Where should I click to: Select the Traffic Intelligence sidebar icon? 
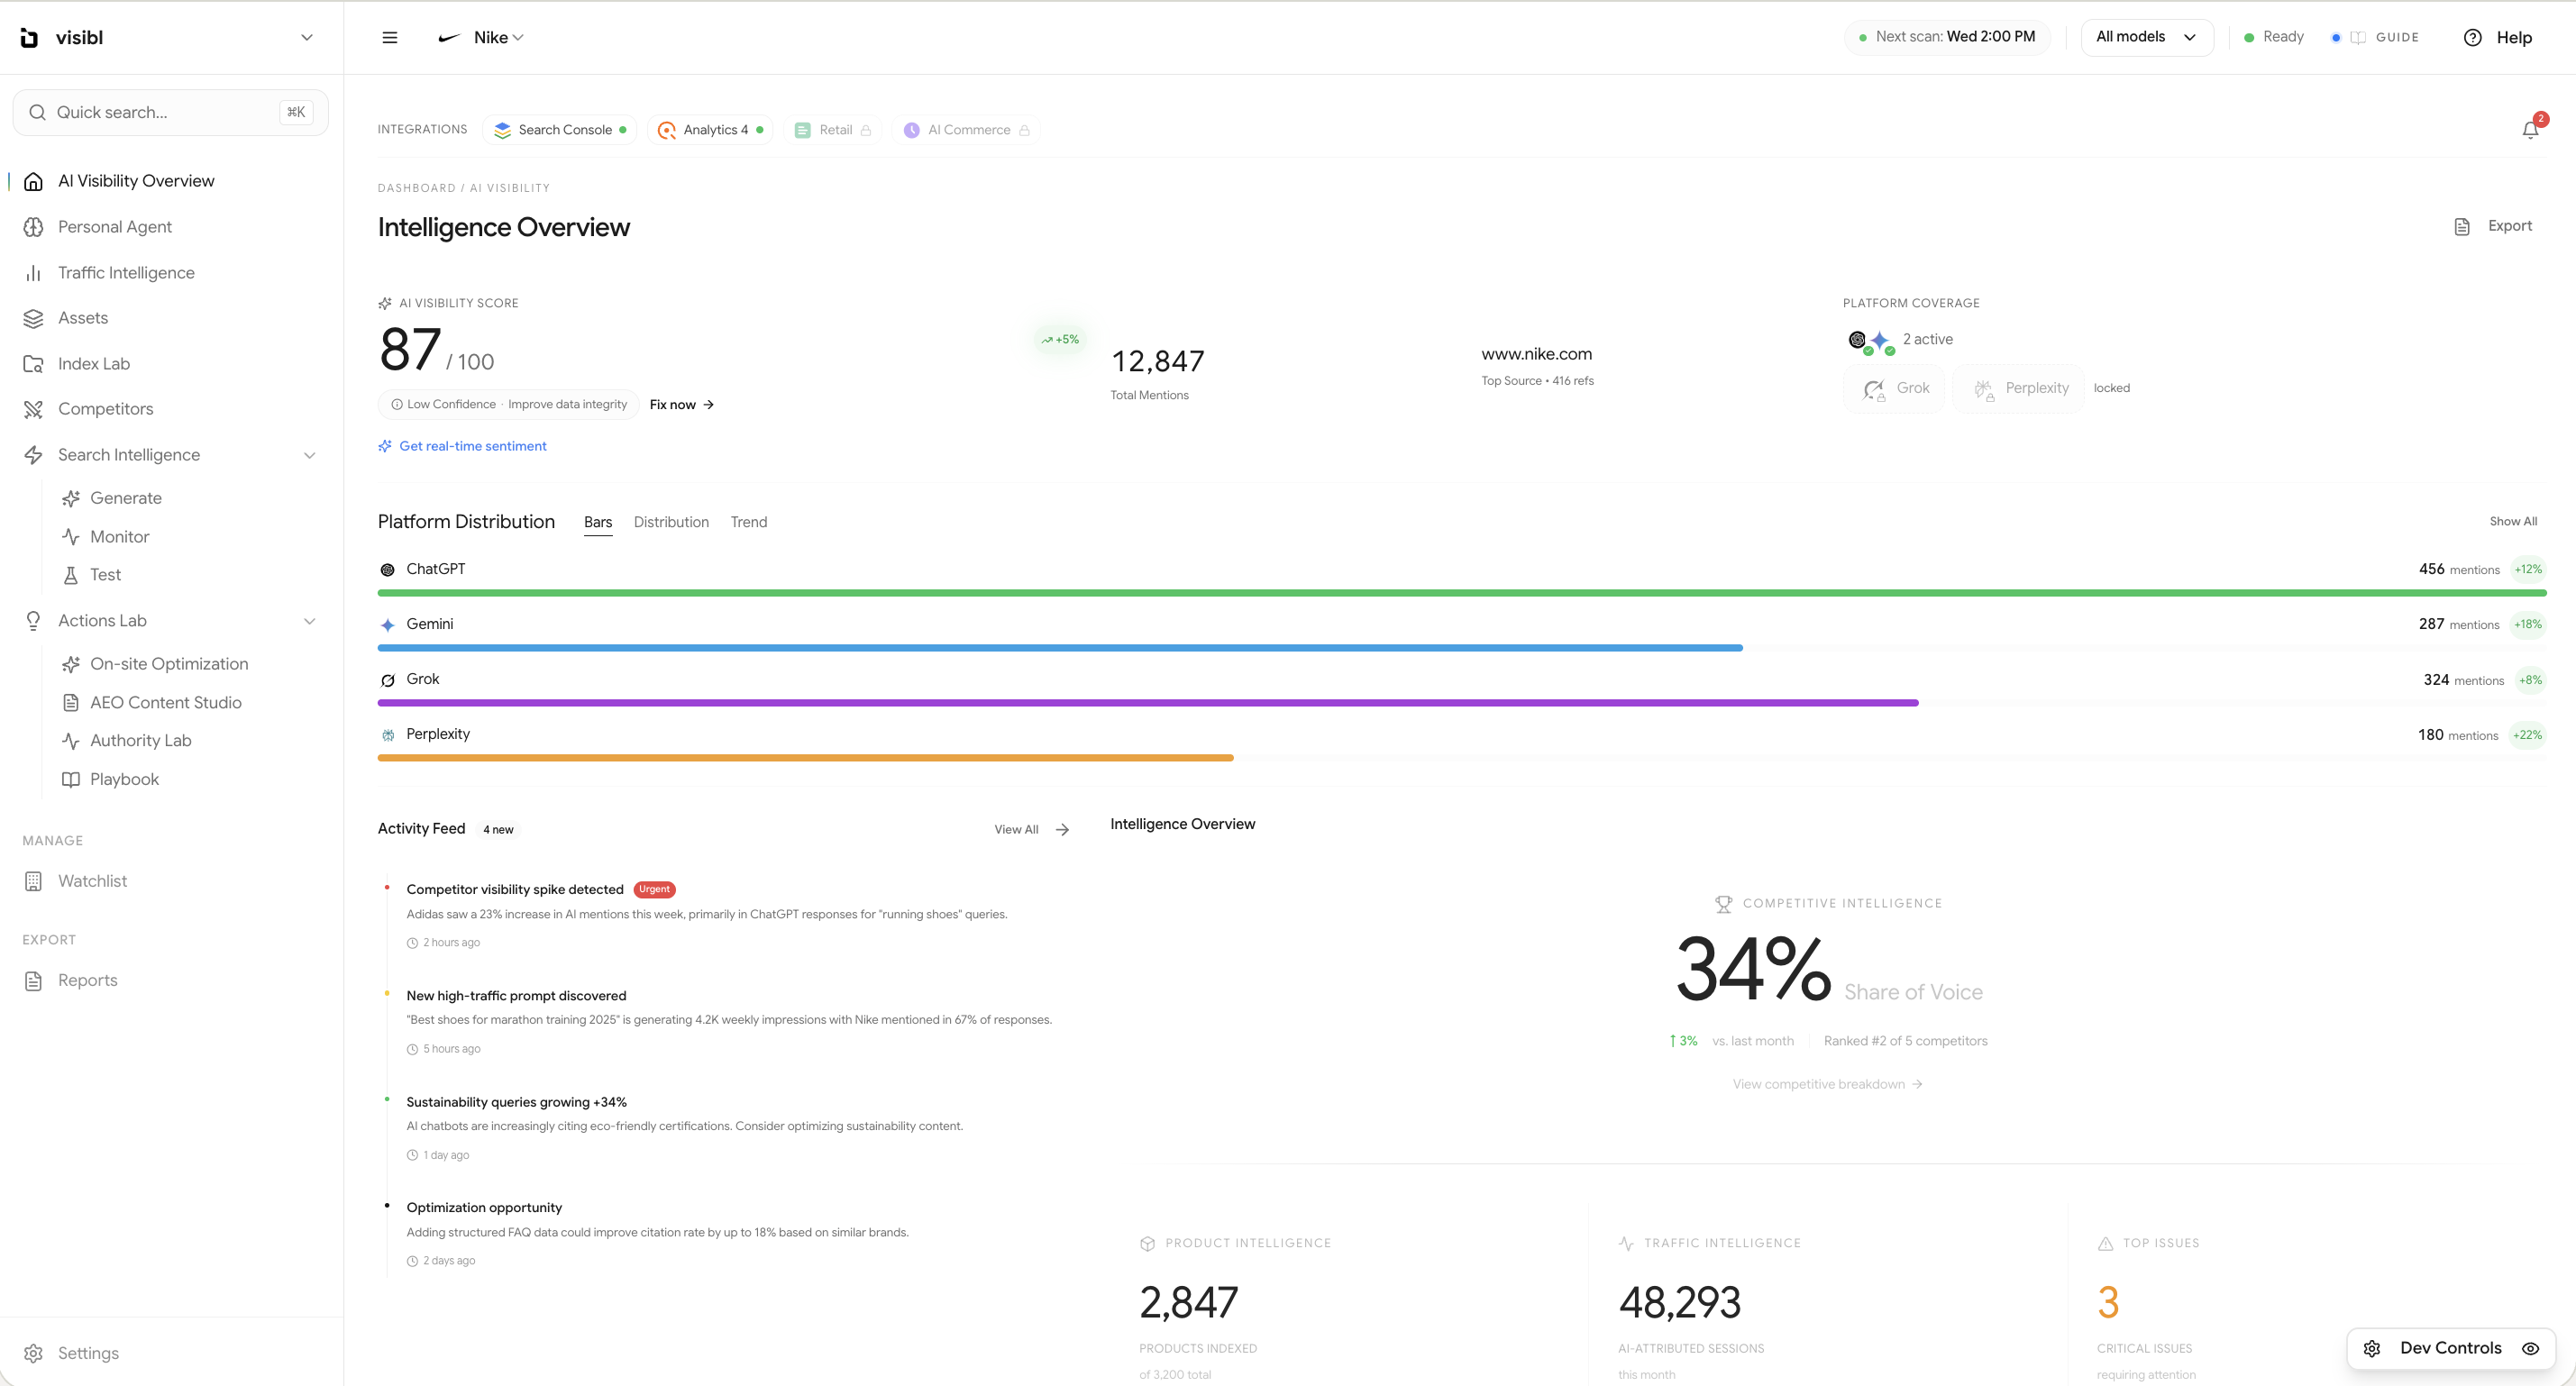coord(34,272)
